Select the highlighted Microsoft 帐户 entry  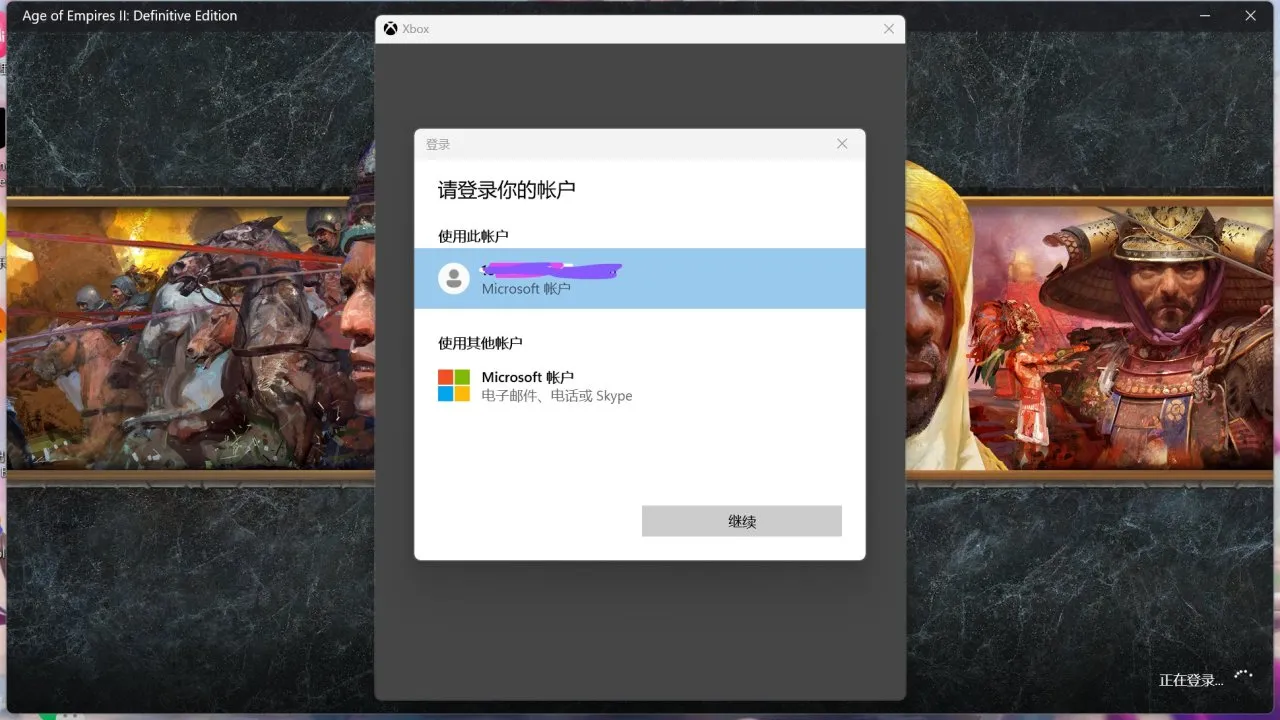click(x=640, y=278)
